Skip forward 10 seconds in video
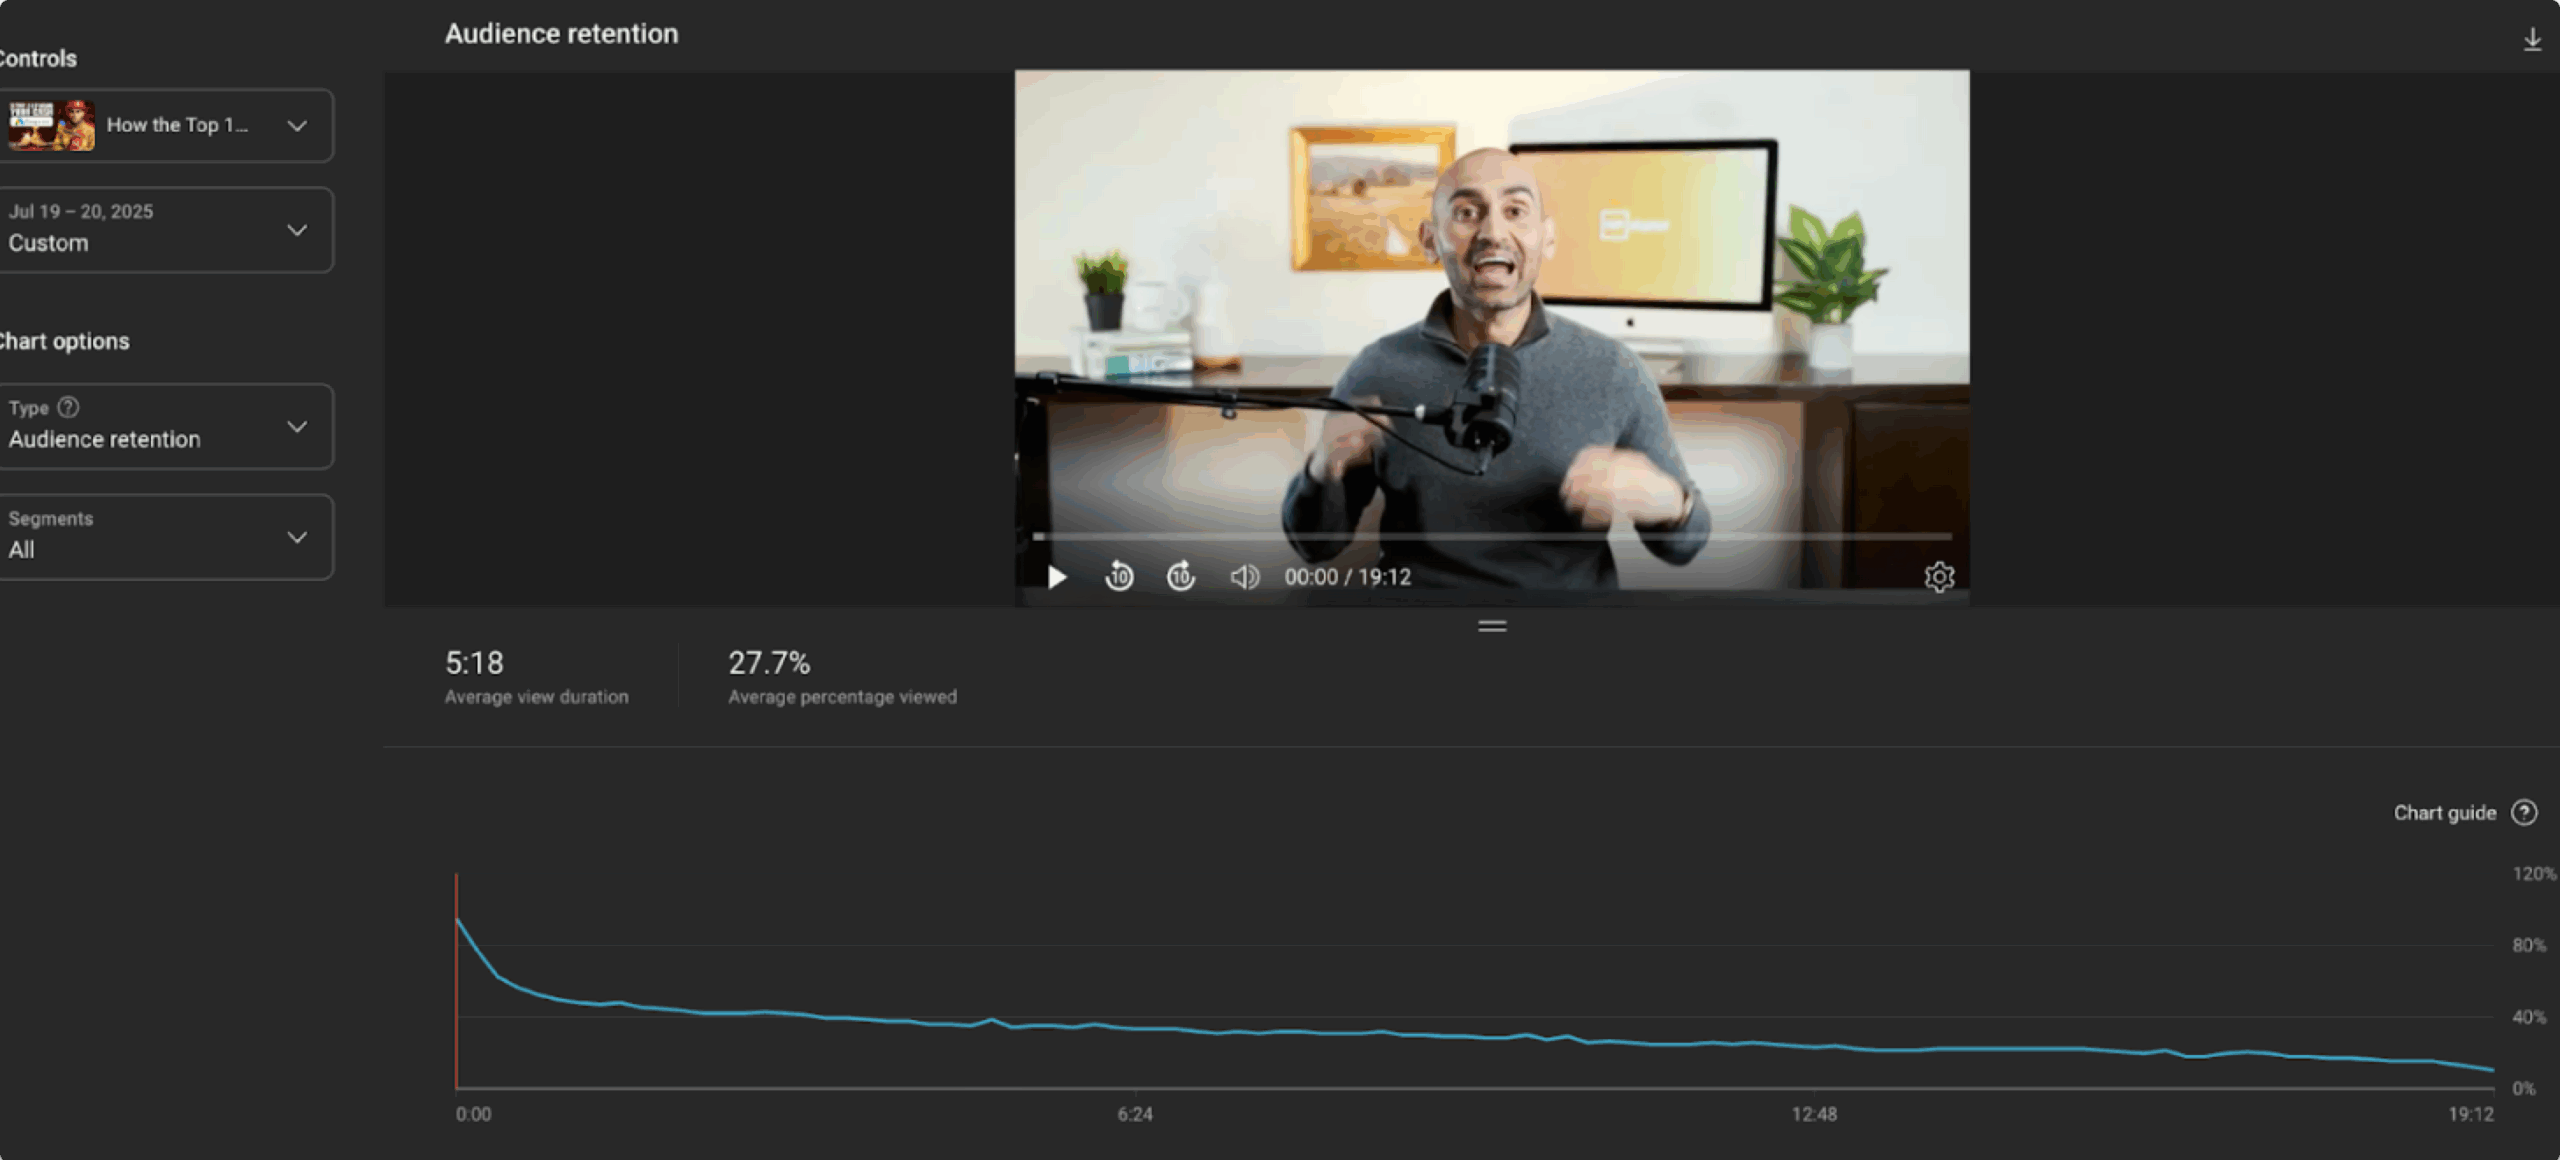 pos(1181,577)
